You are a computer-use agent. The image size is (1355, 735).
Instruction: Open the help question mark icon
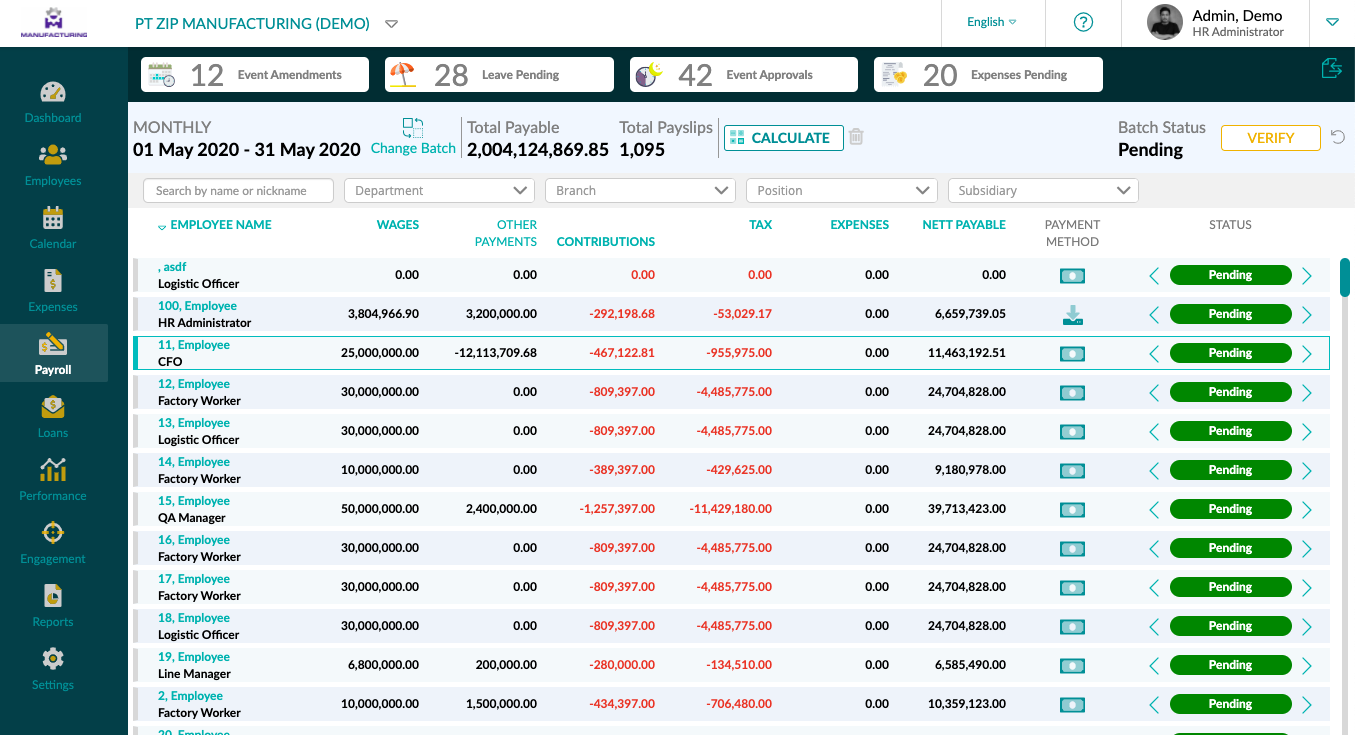click(1083, 22)
